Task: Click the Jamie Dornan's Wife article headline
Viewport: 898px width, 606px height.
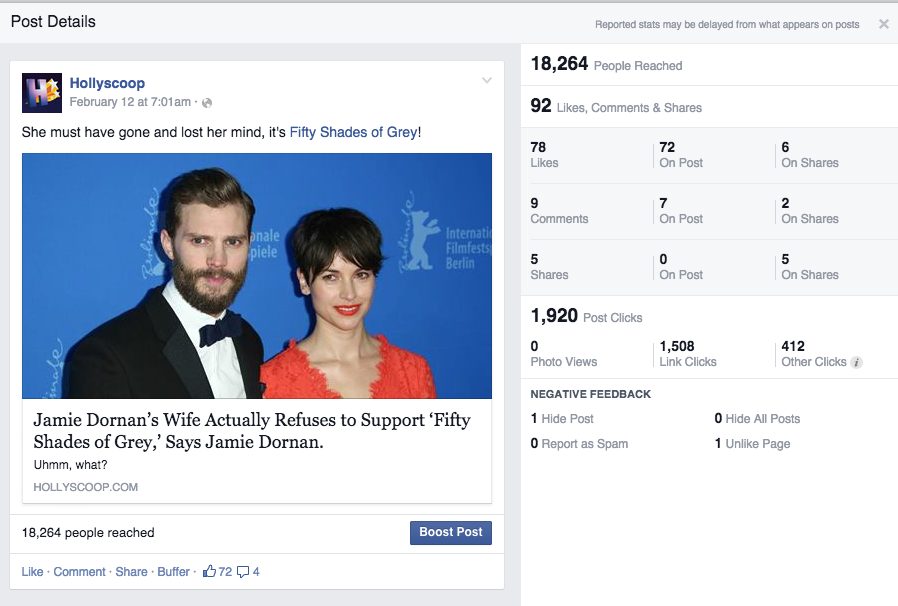Action: pos(252,431)
